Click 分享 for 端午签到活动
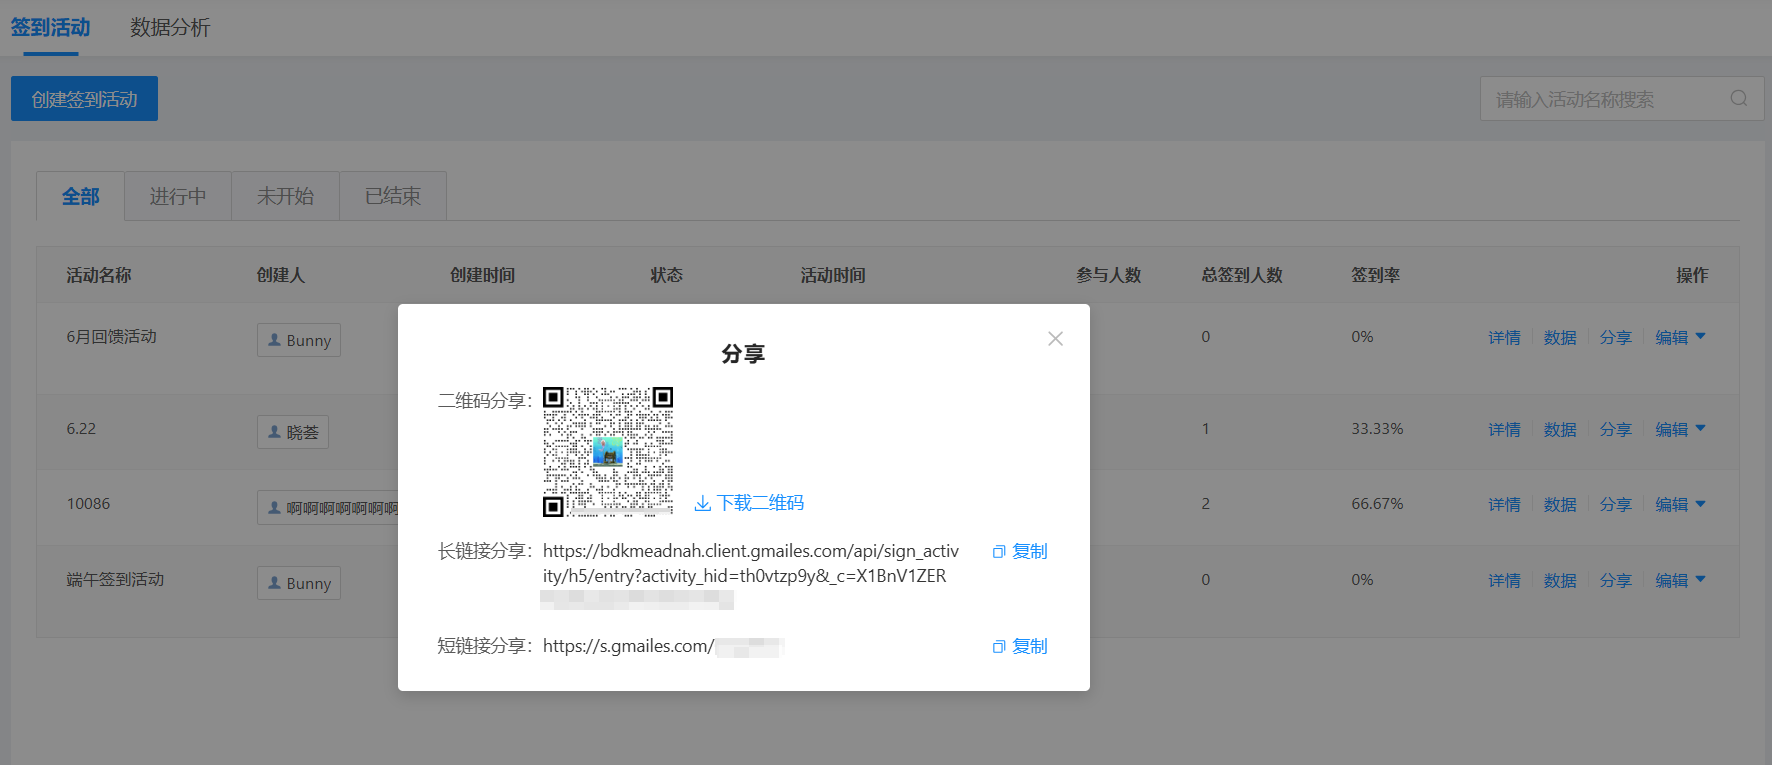 tap(1616, 581)
